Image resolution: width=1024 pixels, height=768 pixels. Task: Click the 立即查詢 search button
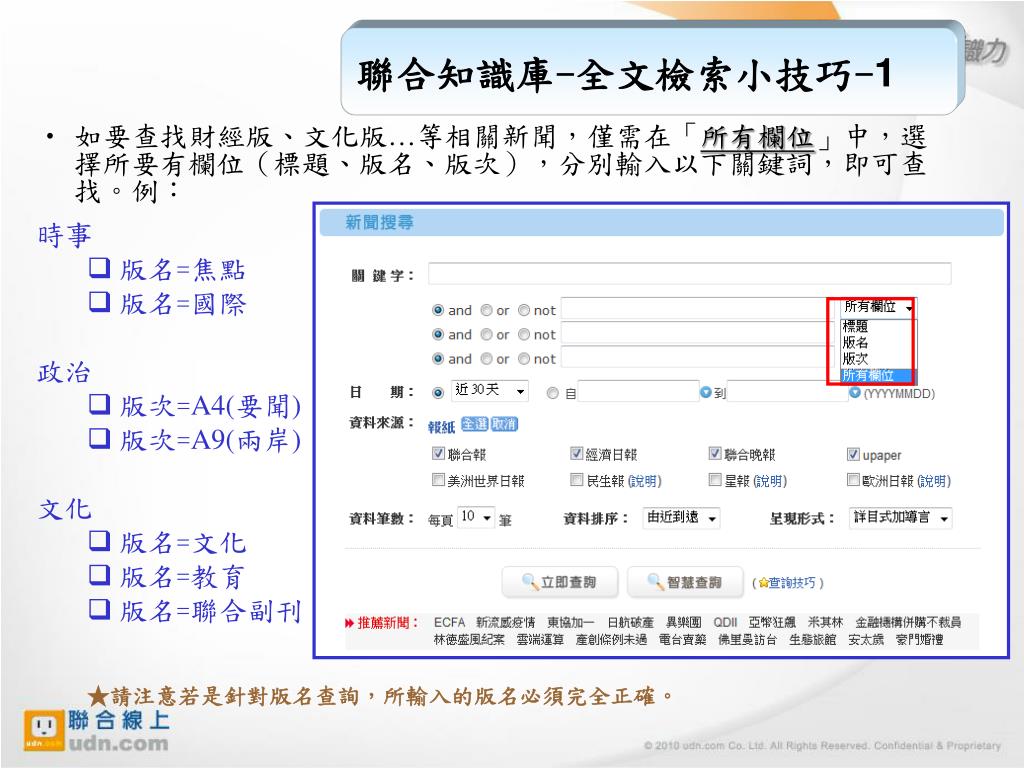560,582
